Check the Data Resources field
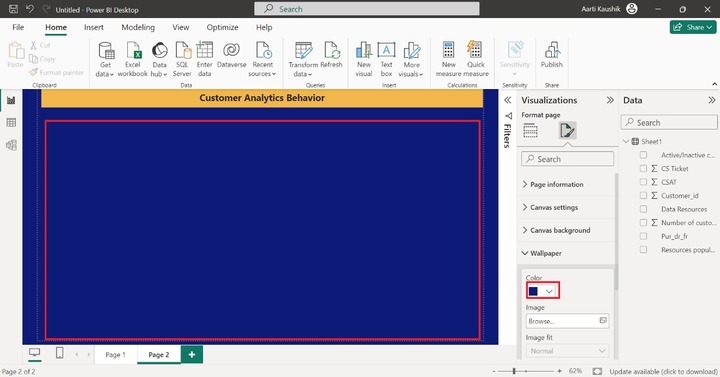The image size is (720, 377). coord(643,209)
